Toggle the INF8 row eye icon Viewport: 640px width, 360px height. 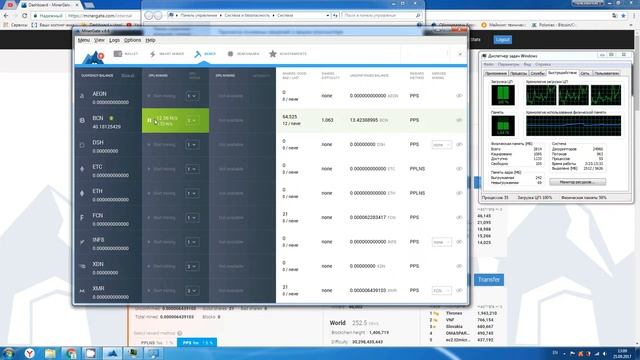point(459,242)
